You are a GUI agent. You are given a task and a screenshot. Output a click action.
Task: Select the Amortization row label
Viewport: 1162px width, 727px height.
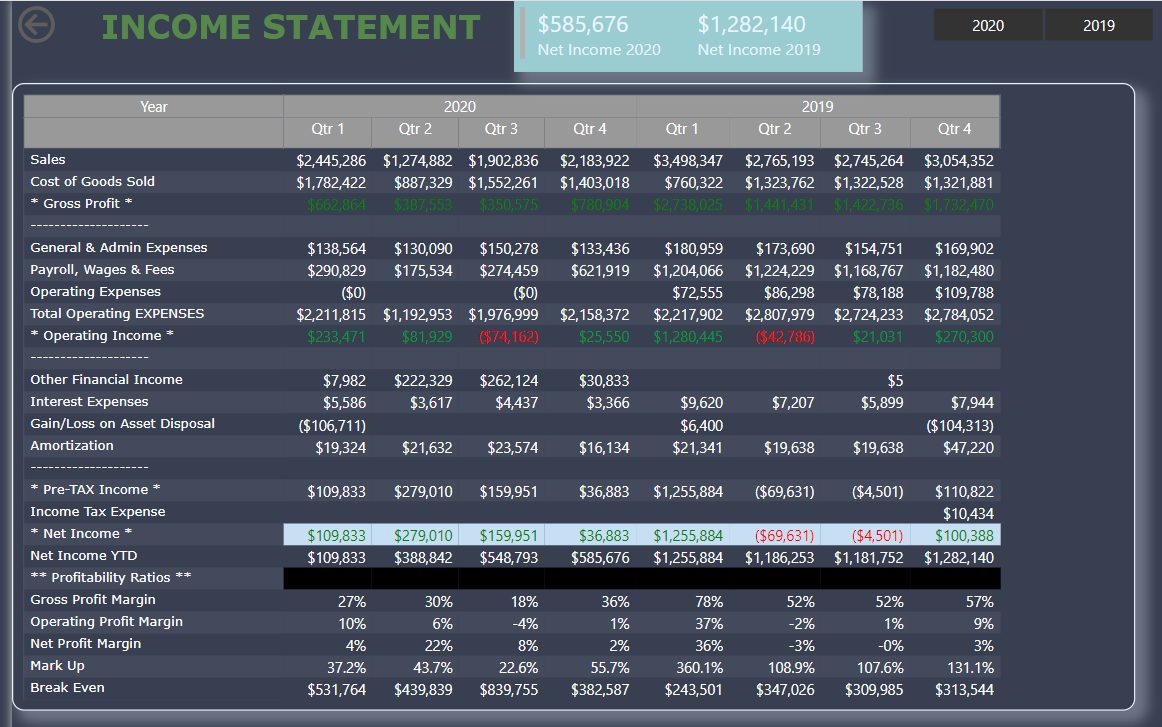[x=72, y=445]
